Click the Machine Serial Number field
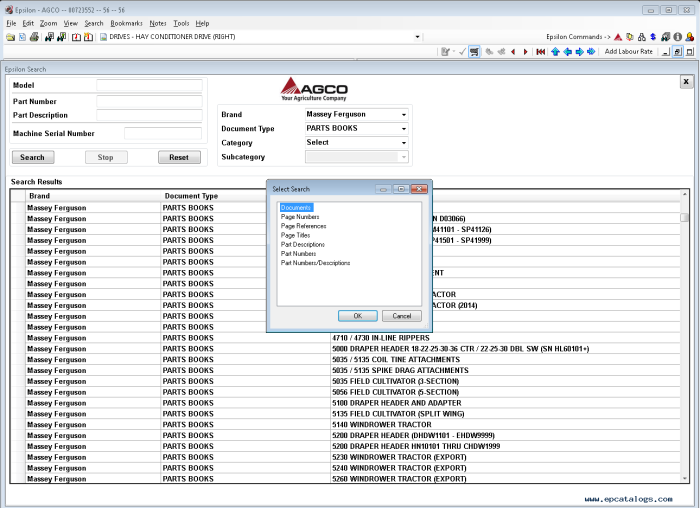 [163, 133]
